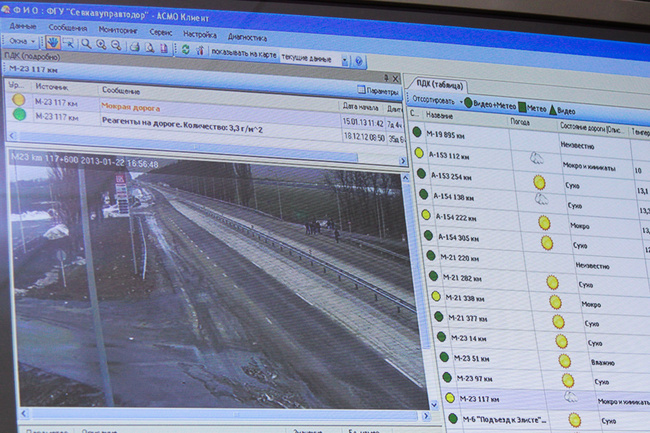Toggle показывать на карте option
This screenshot has height=433, width=650.
[243, 53]
